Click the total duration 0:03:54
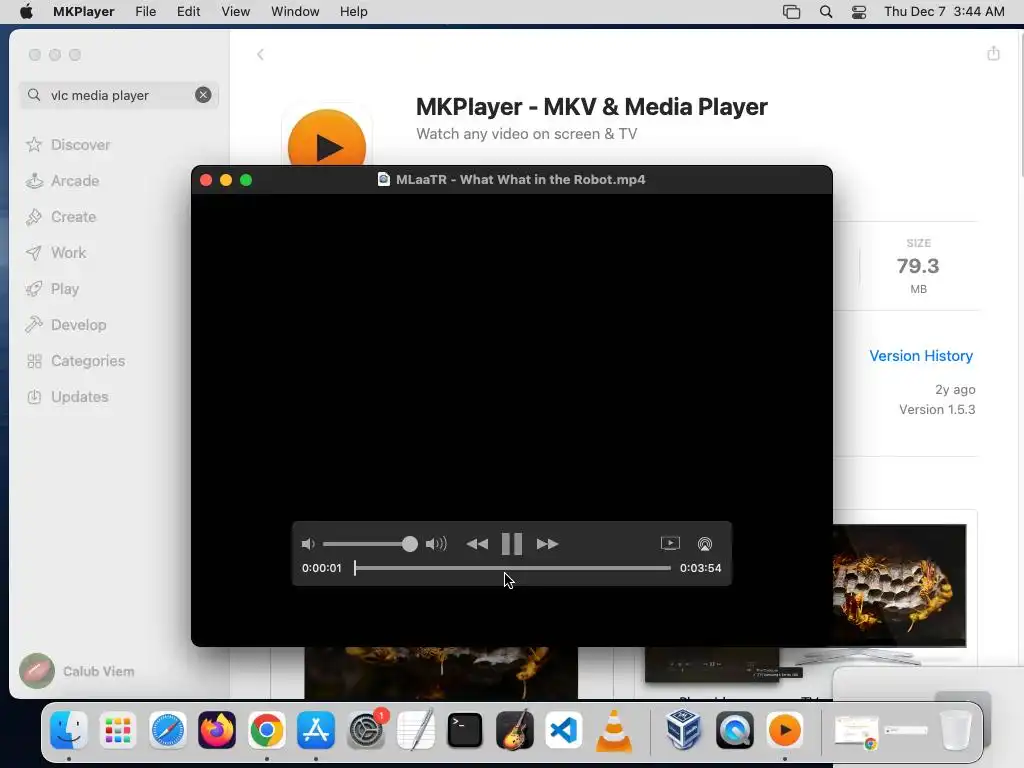This screenshot has height=768, width=1024. click(x=700, y=568)
